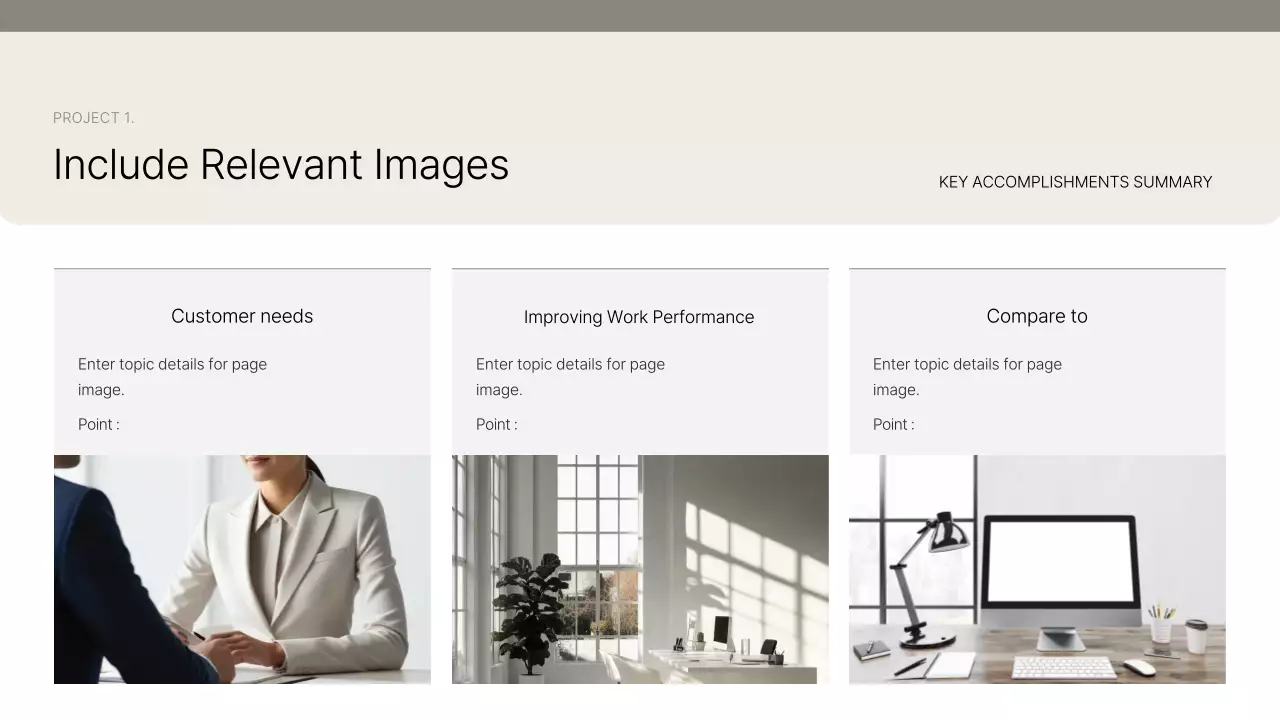Select the KEY ACCOMPLISHMENTS SUMMARY text

click(x=1074, y=181)
